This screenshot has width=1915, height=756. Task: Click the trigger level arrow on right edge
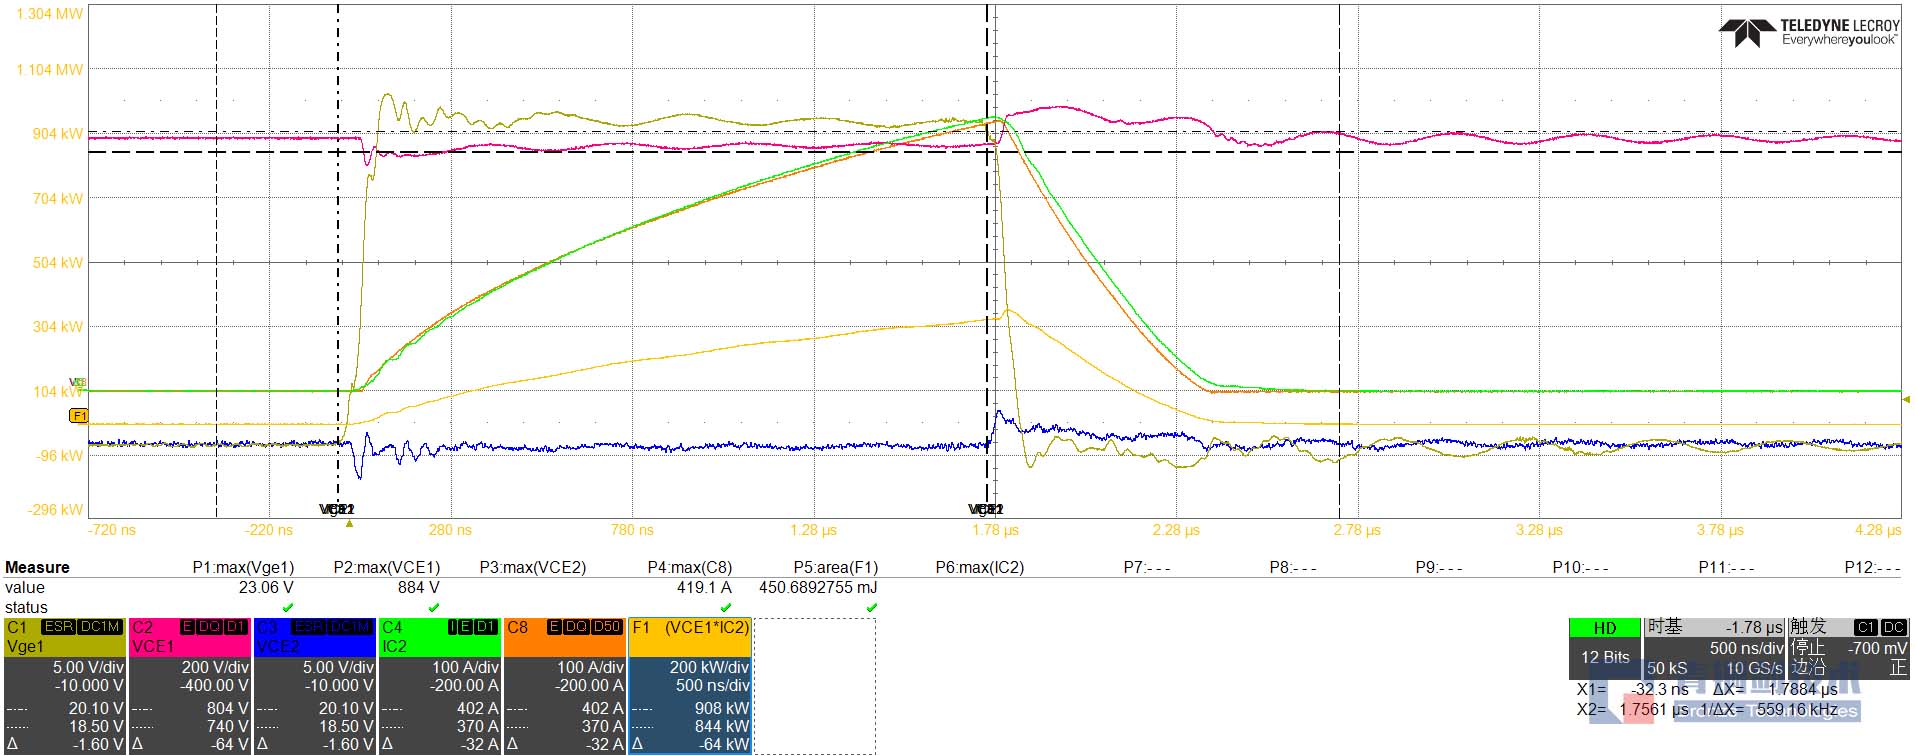1908,399
